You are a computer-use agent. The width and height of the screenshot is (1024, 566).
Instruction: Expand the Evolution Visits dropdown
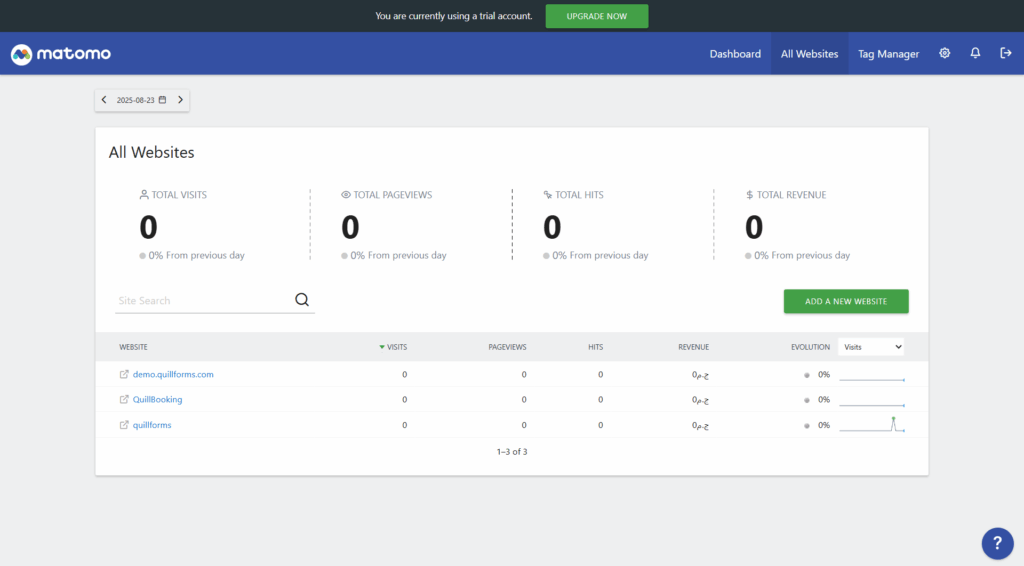pyautogui.click(x=871, y=347)
